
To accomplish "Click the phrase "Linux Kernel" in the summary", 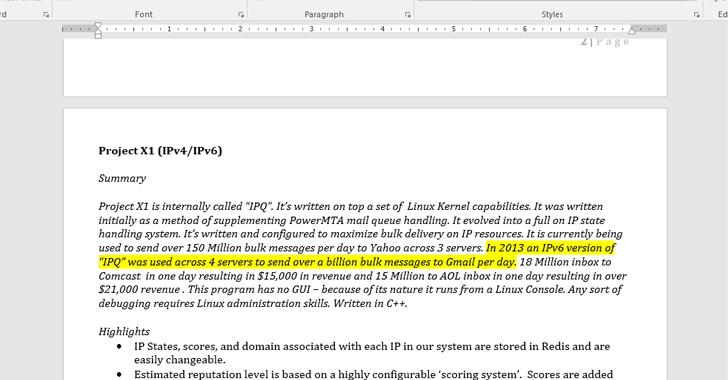I will [x=438, y=206].
